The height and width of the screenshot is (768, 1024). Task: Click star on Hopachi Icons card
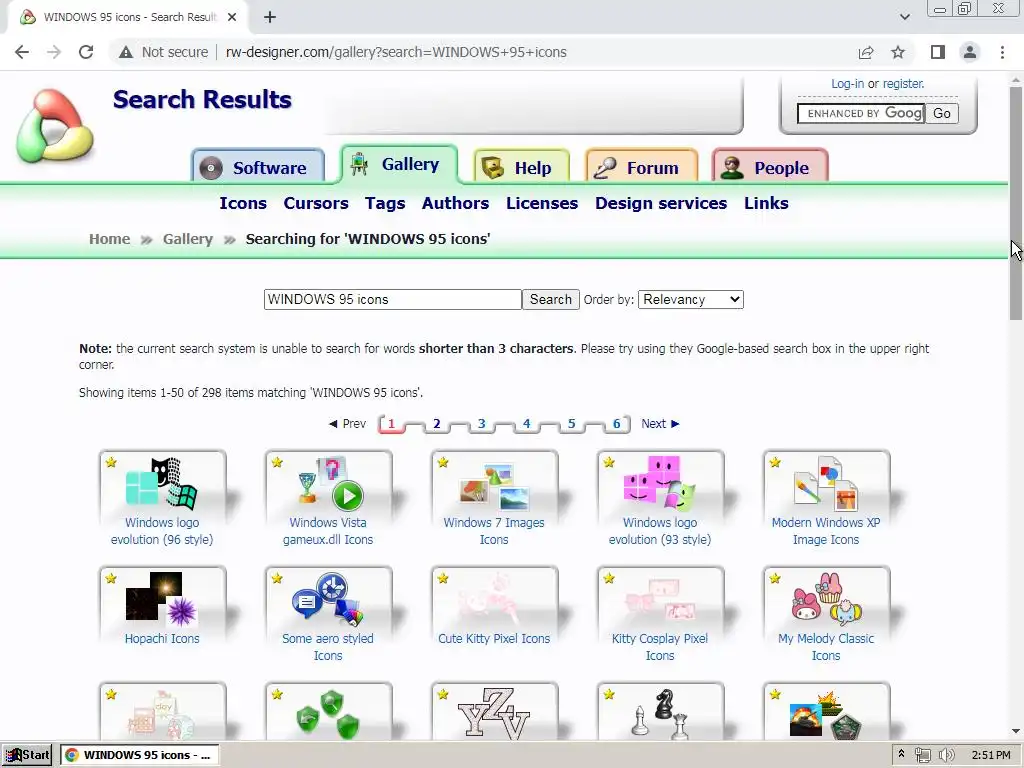coord(111,579)
